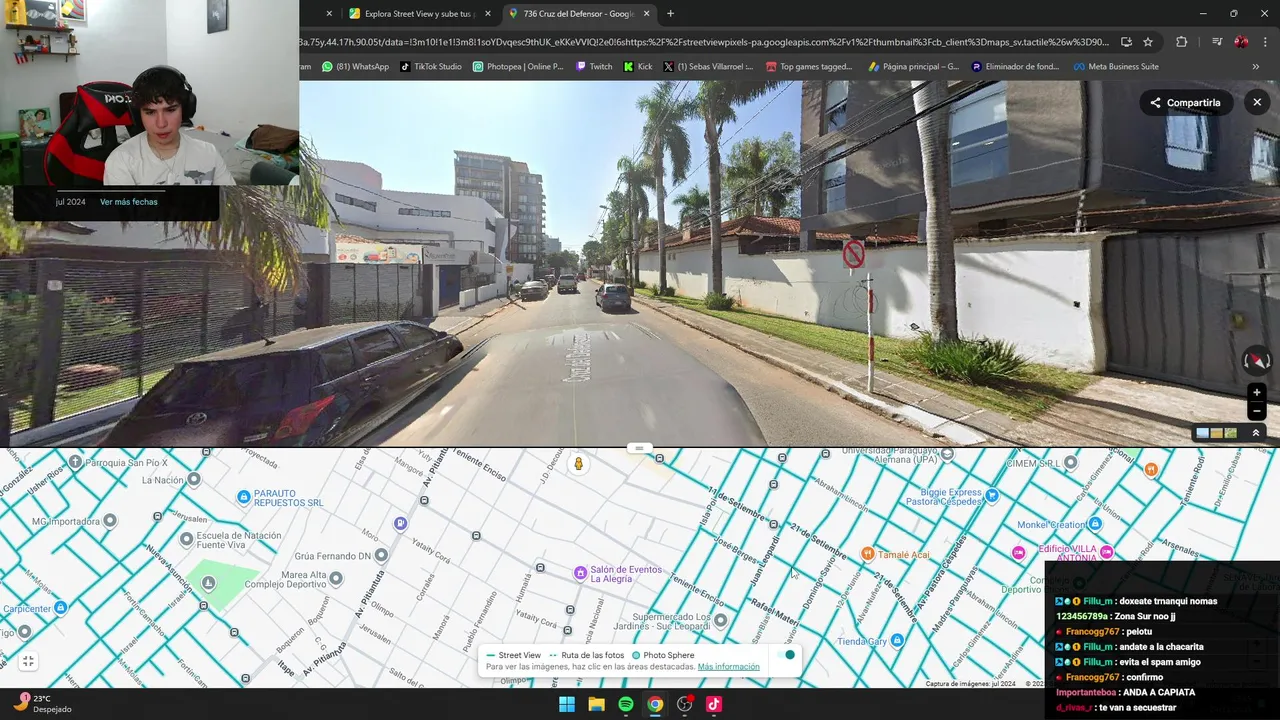Open File Explorer from the taskbar
The width and height of the screenshot is (1280, 720).
tap(596, 704)
